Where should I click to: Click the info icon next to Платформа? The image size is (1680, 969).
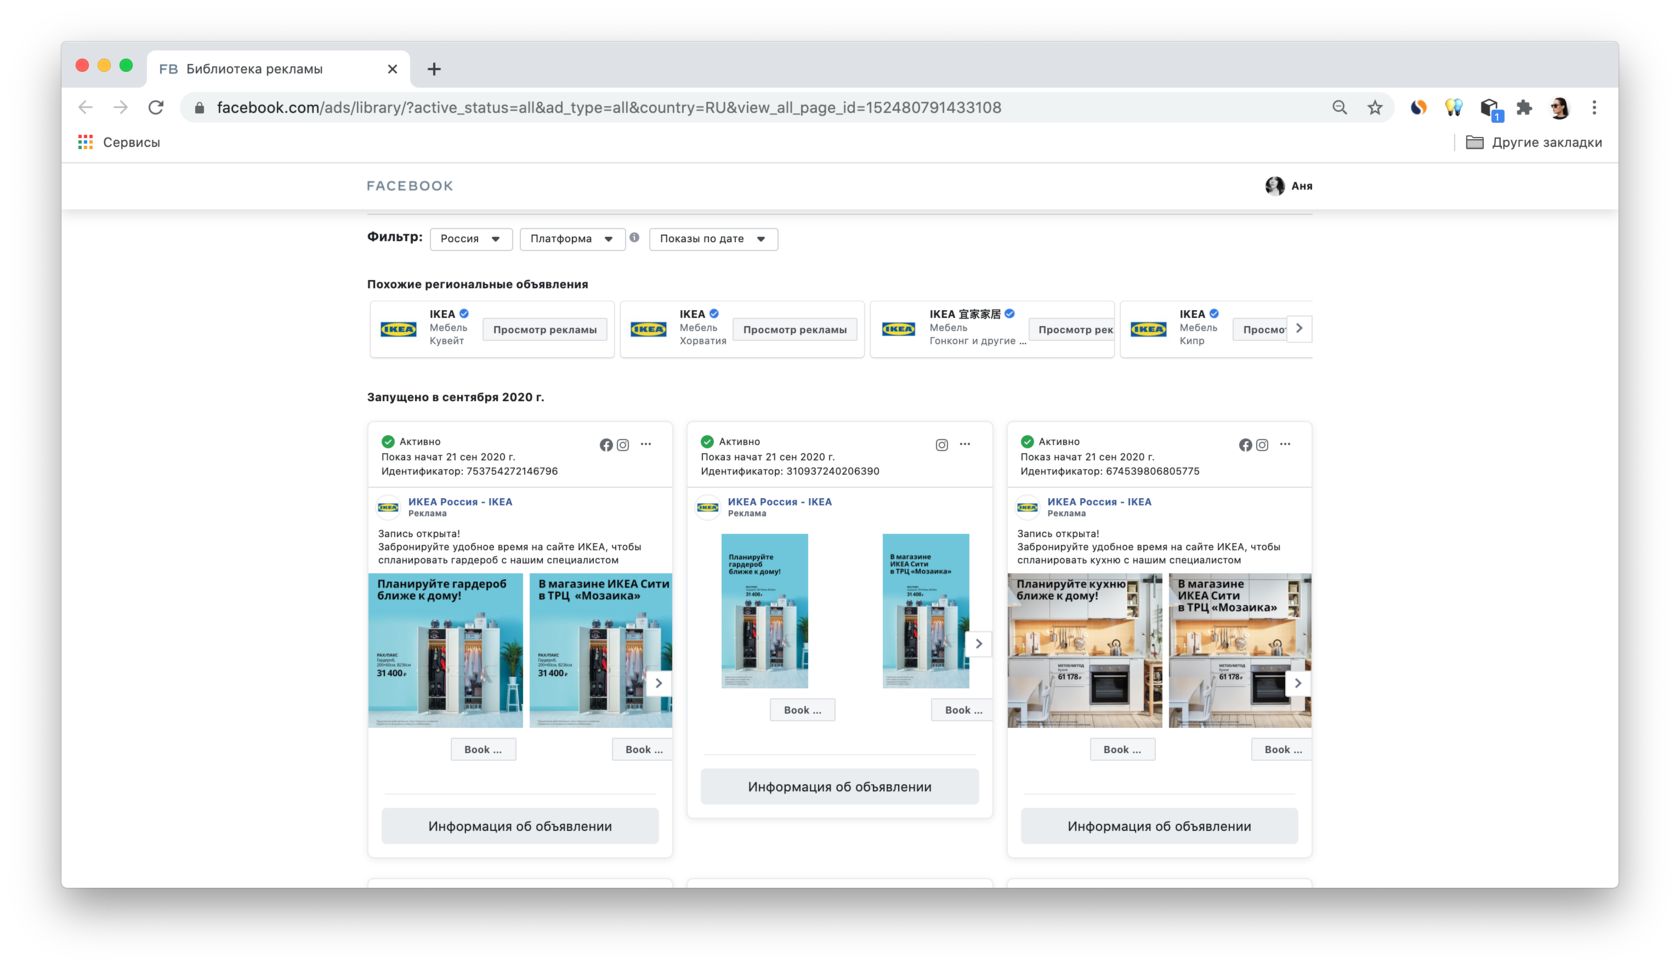(x=634, y=238)
